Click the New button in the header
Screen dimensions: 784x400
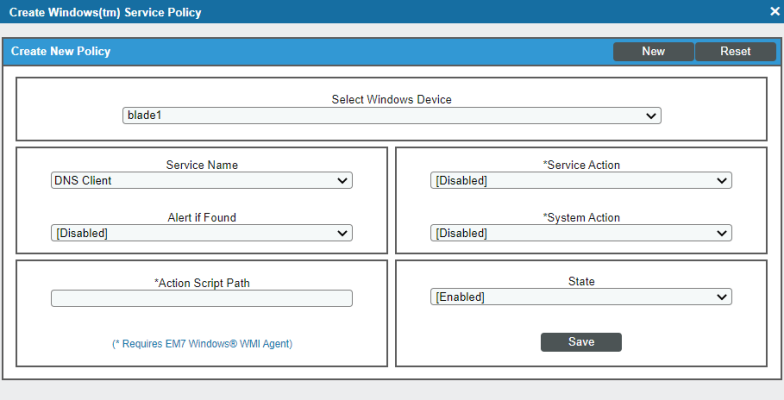[x=653, y=52]
